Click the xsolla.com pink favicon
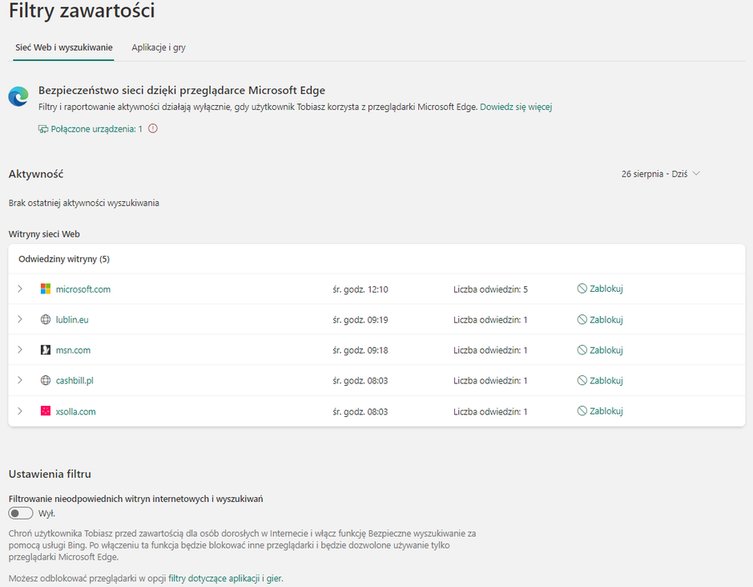Viewport: 753px width, 587px height. [x=46, y=411]
